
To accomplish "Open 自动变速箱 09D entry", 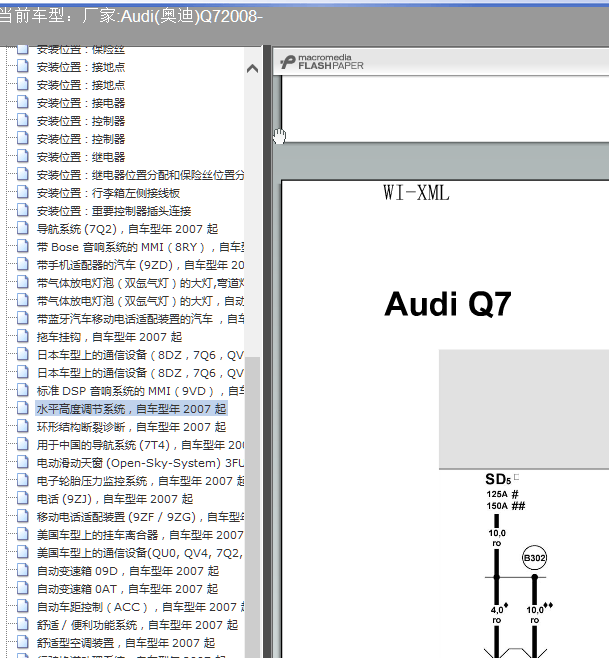I will [x=128, y=572].
